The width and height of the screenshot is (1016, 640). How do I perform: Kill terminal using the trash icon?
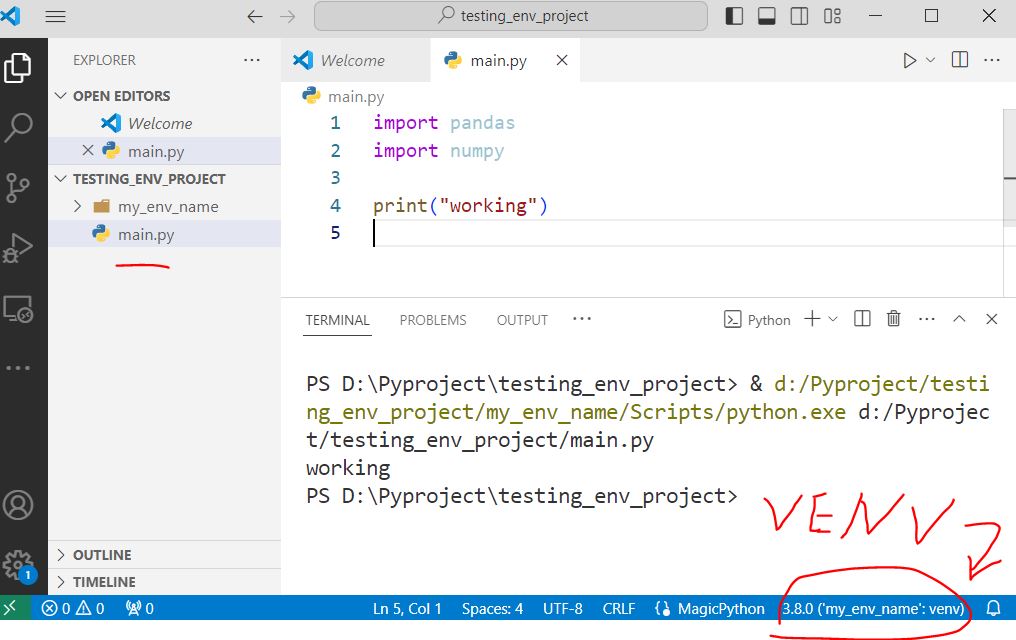coord(893,319)
